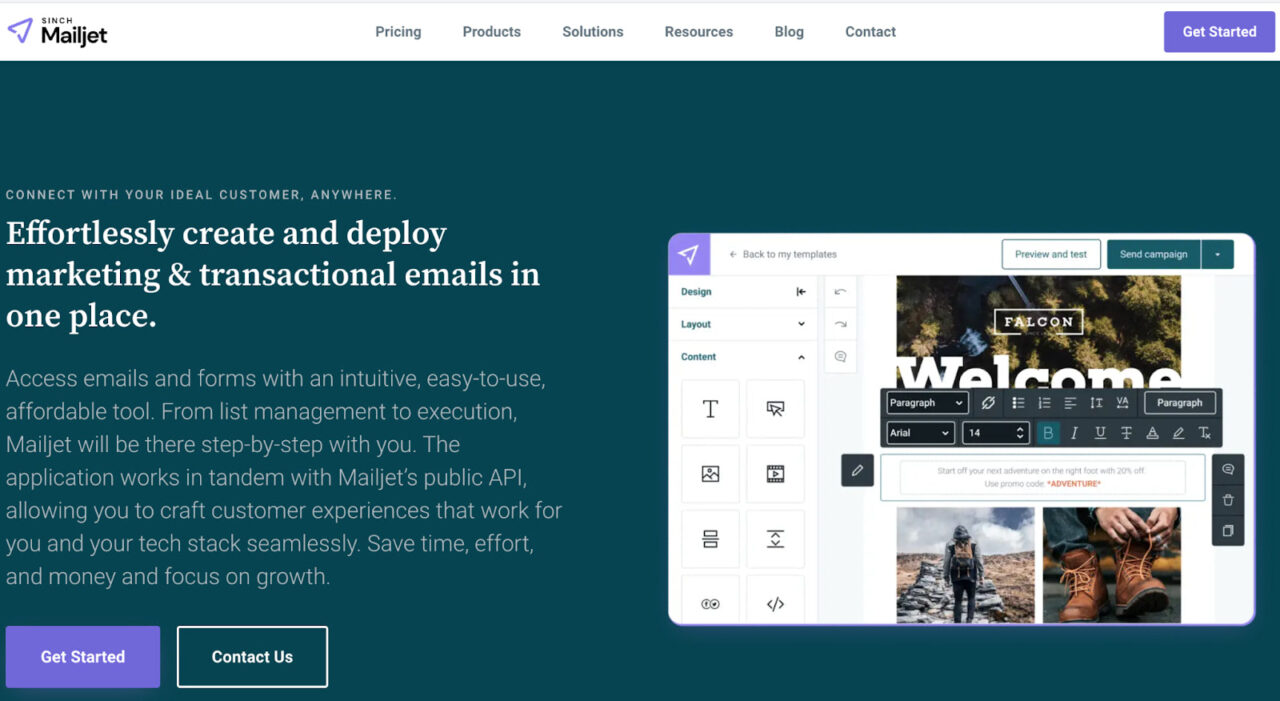Screen dimensions: 1280x701
Task: Go to the Blog page
Action: [x=789, y=32]
